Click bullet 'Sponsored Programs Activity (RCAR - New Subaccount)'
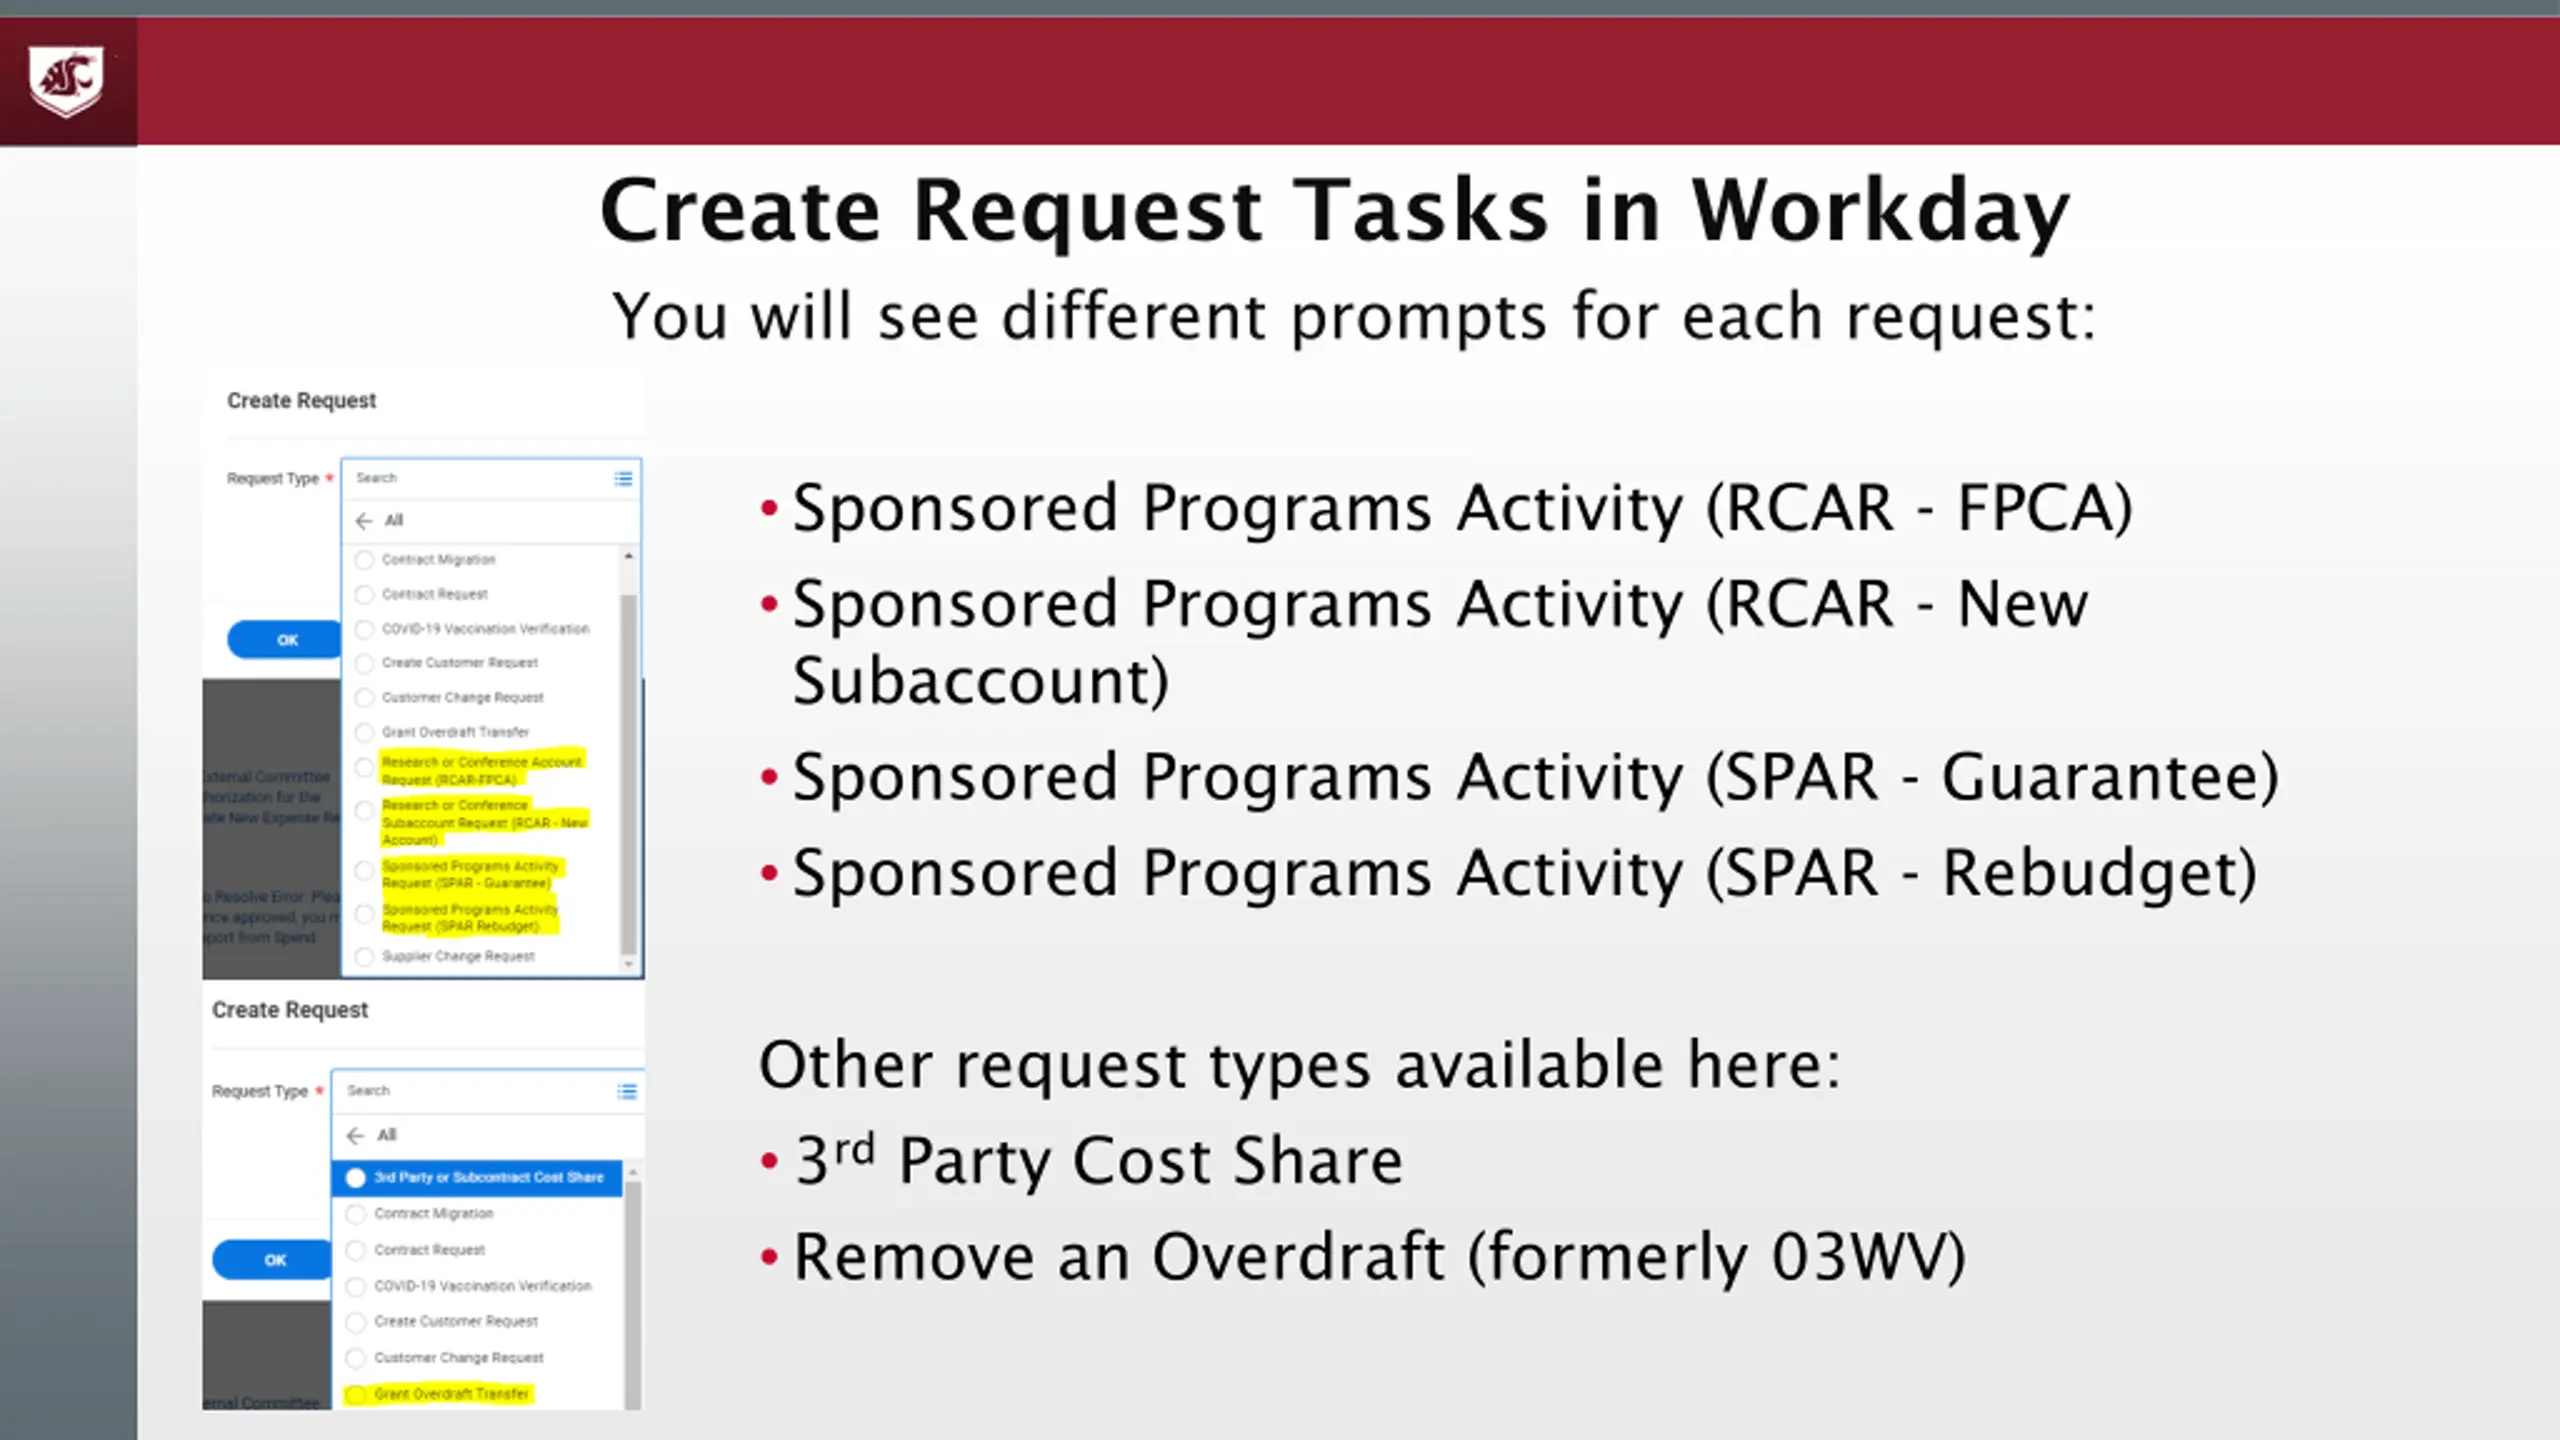2560x1440 pixels. point(1440,643)
